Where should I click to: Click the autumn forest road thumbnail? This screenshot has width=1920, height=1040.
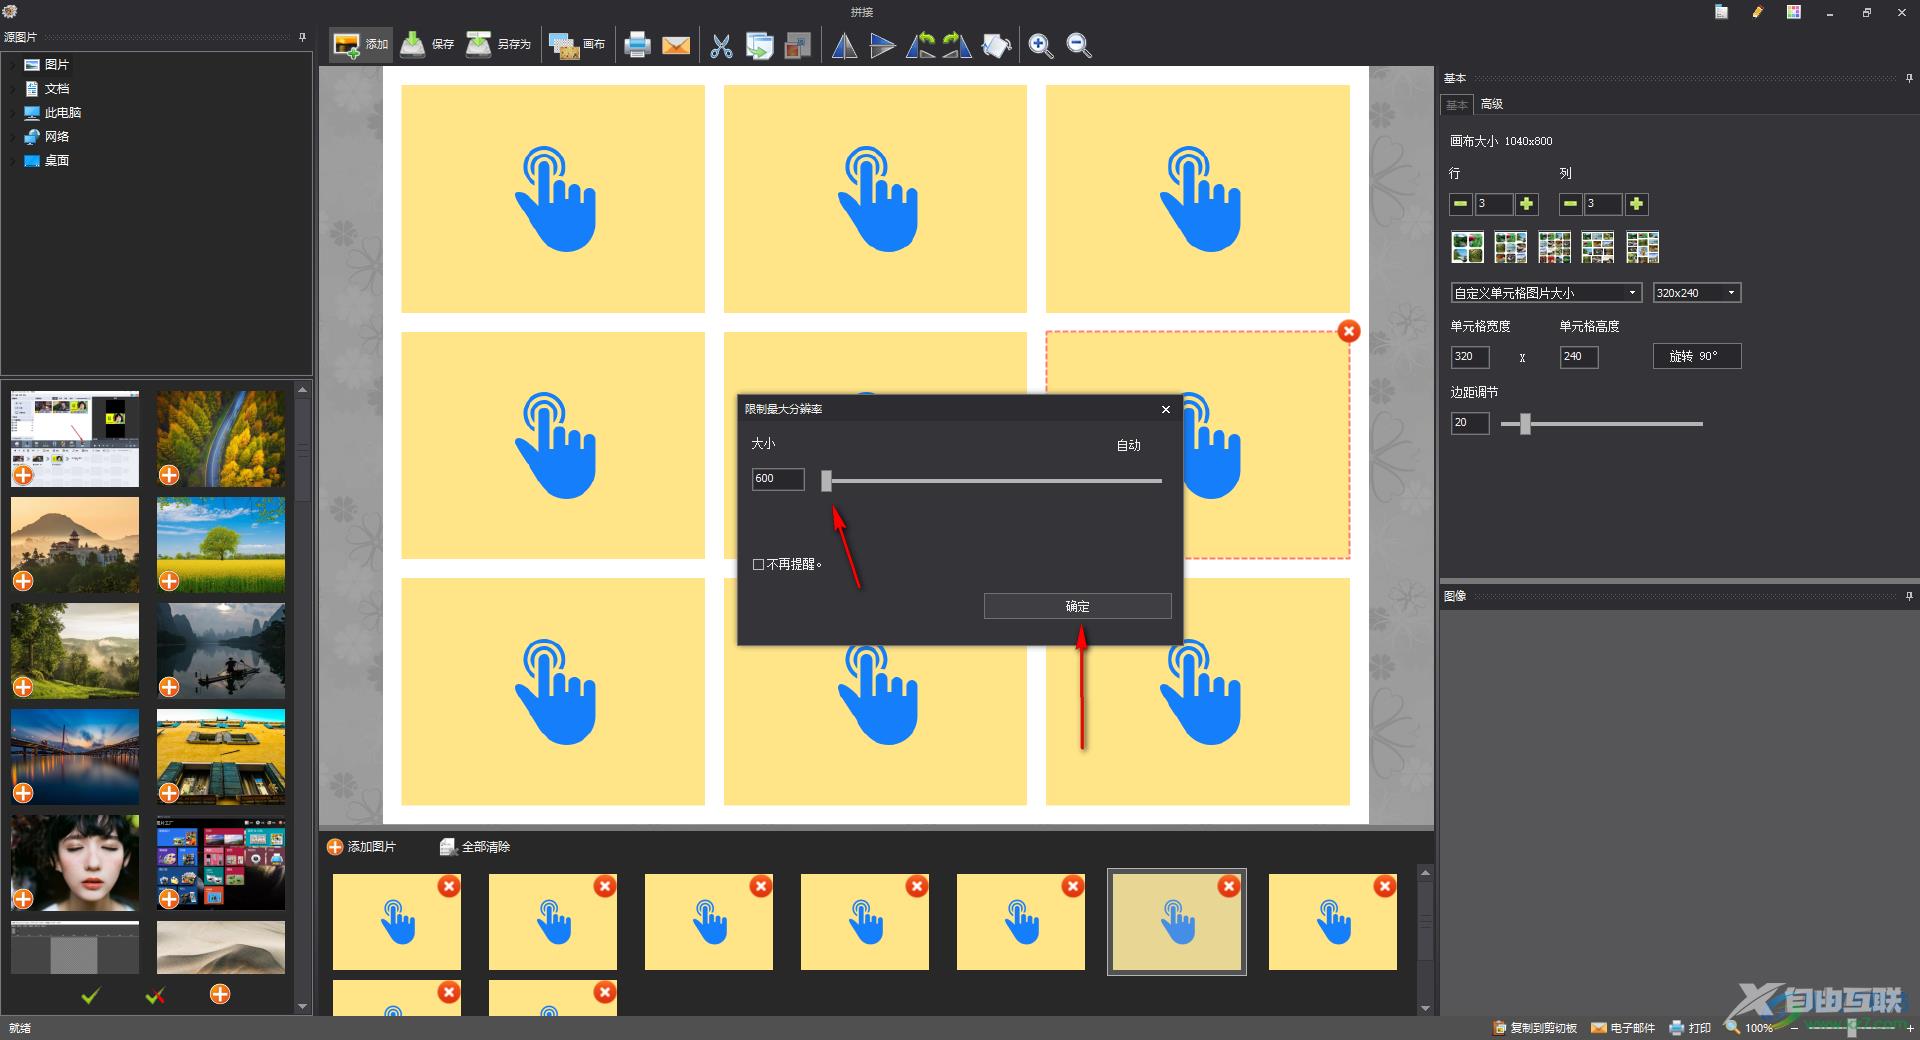221,439
